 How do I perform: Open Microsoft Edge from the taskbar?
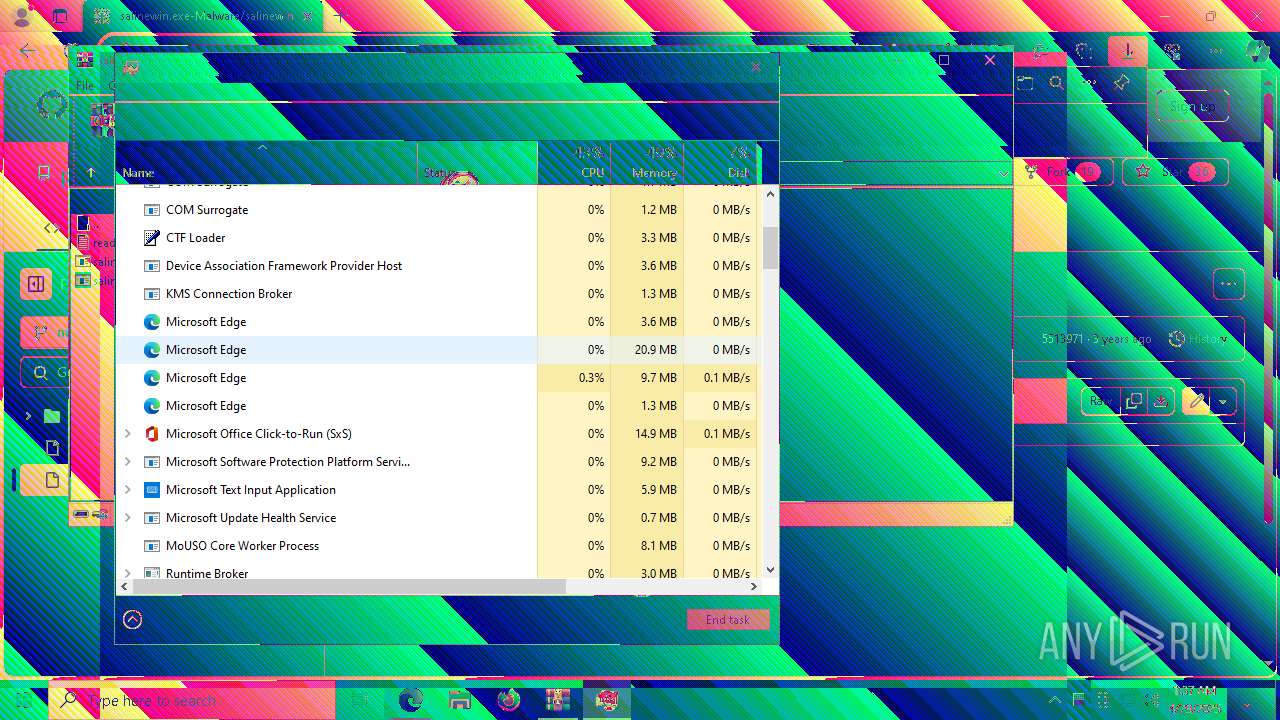[411, 700]
